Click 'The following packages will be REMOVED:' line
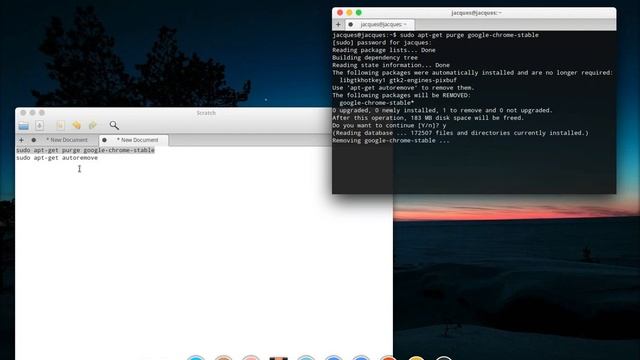This screenshot has height=360, width=640. [401, 96]
